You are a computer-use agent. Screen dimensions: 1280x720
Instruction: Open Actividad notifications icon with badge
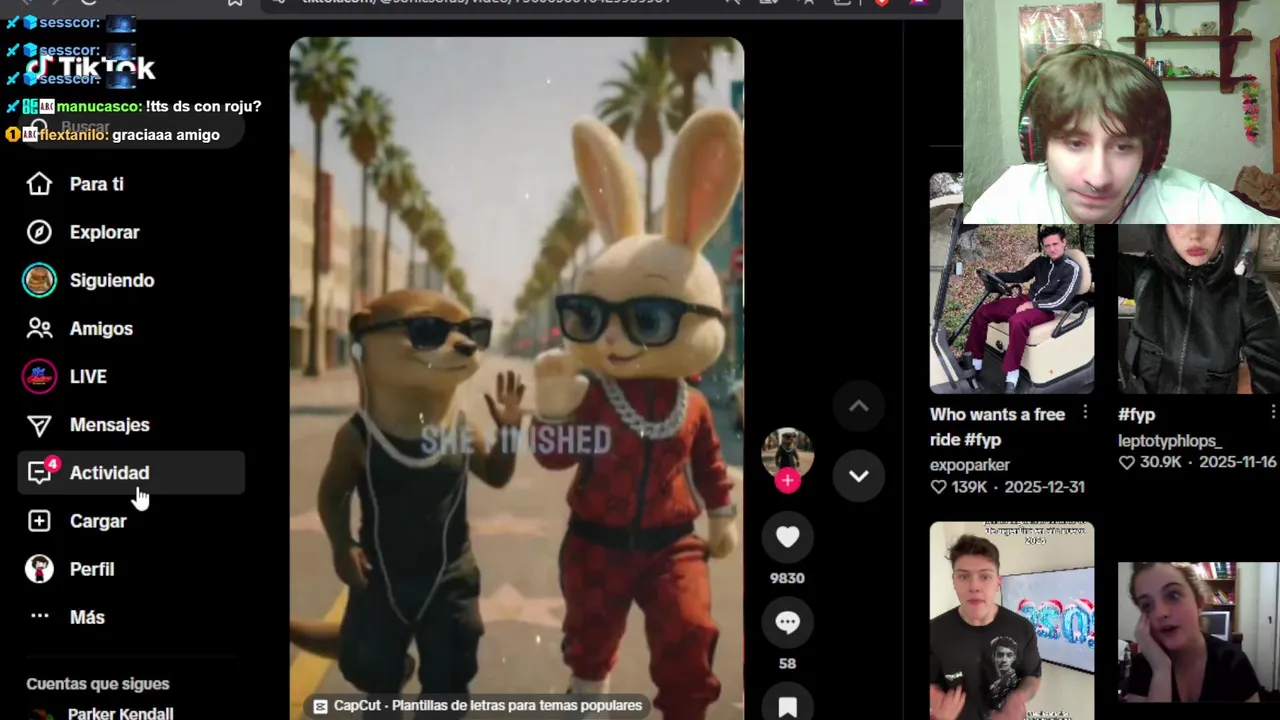(41, 472)
